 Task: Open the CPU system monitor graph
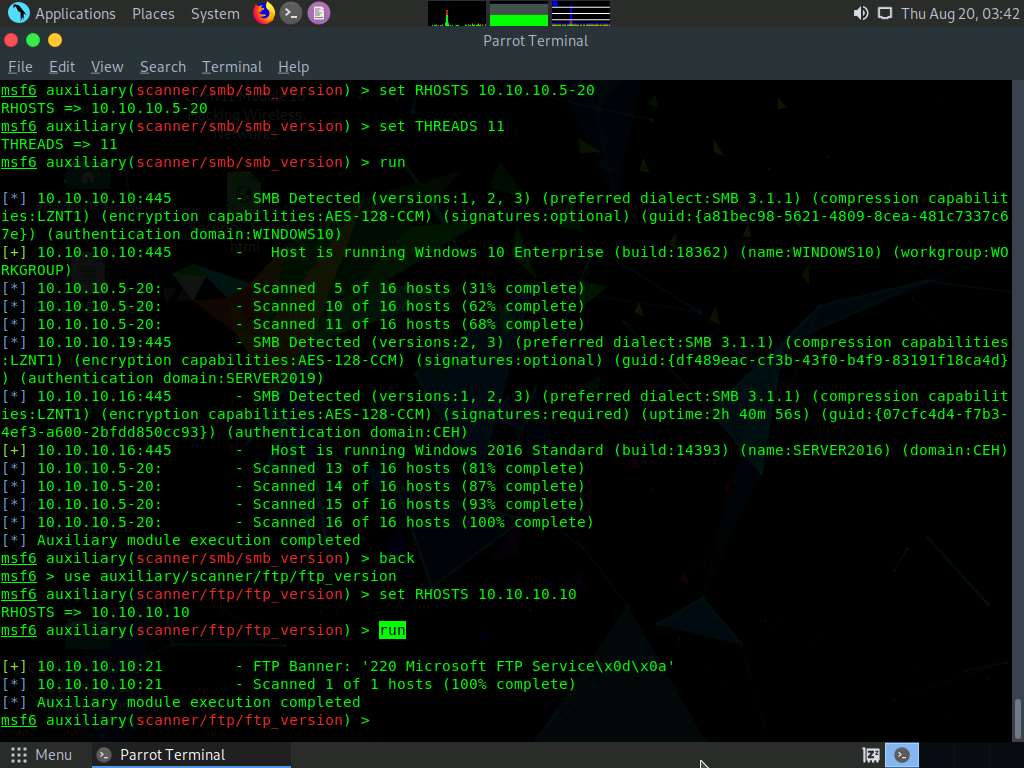pos(456,13)
